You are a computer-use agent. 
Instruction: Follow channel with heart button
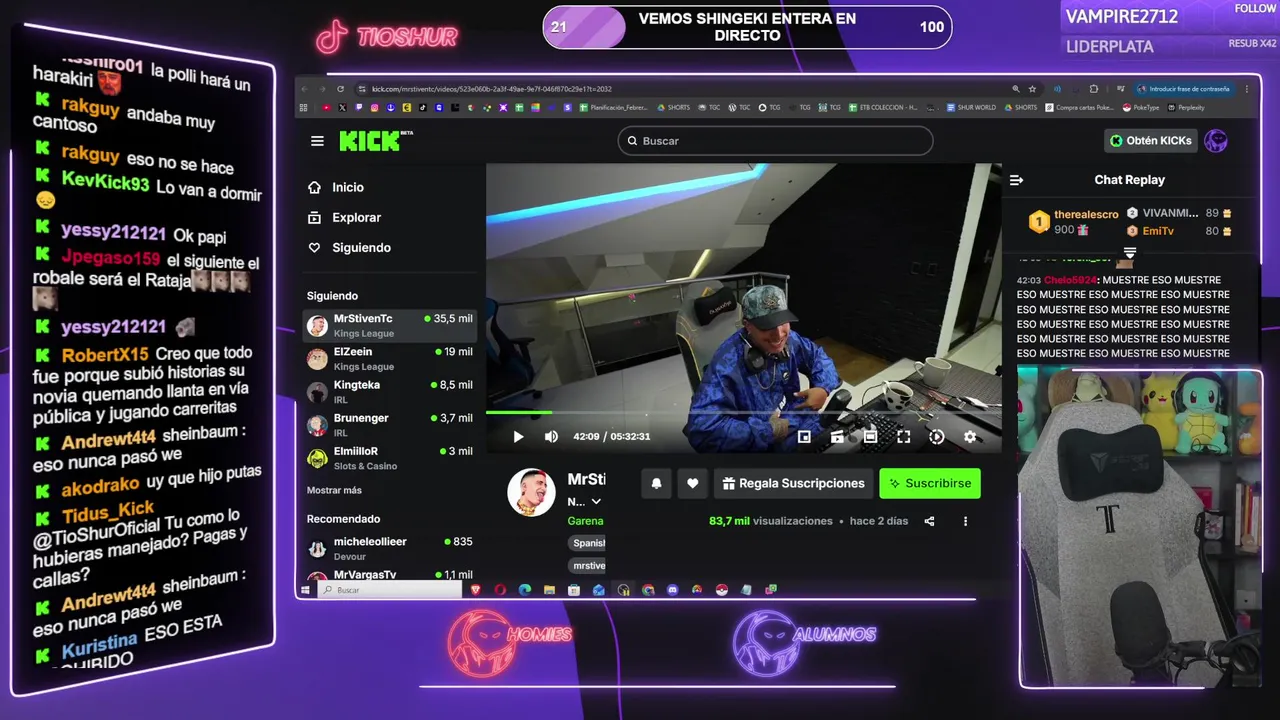(x=692, y=483)
